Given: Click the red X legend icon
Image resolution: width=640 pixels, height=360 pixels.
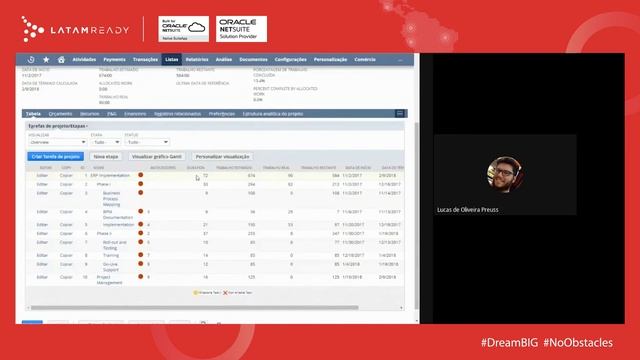Looking at the screenshot, I should 225,293.
